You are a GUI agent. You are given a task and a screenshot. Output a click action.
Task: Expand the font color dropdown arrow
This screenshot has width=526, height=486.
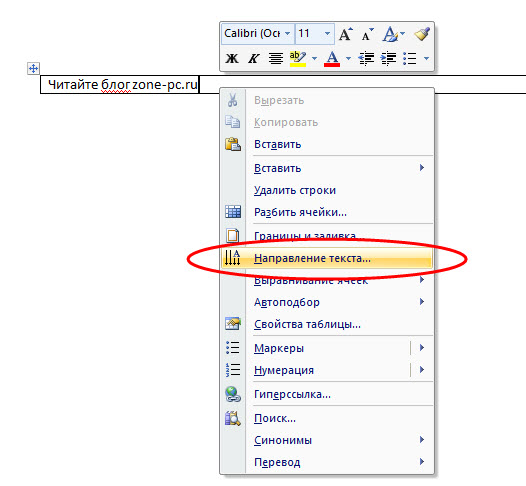pos(349,59)
